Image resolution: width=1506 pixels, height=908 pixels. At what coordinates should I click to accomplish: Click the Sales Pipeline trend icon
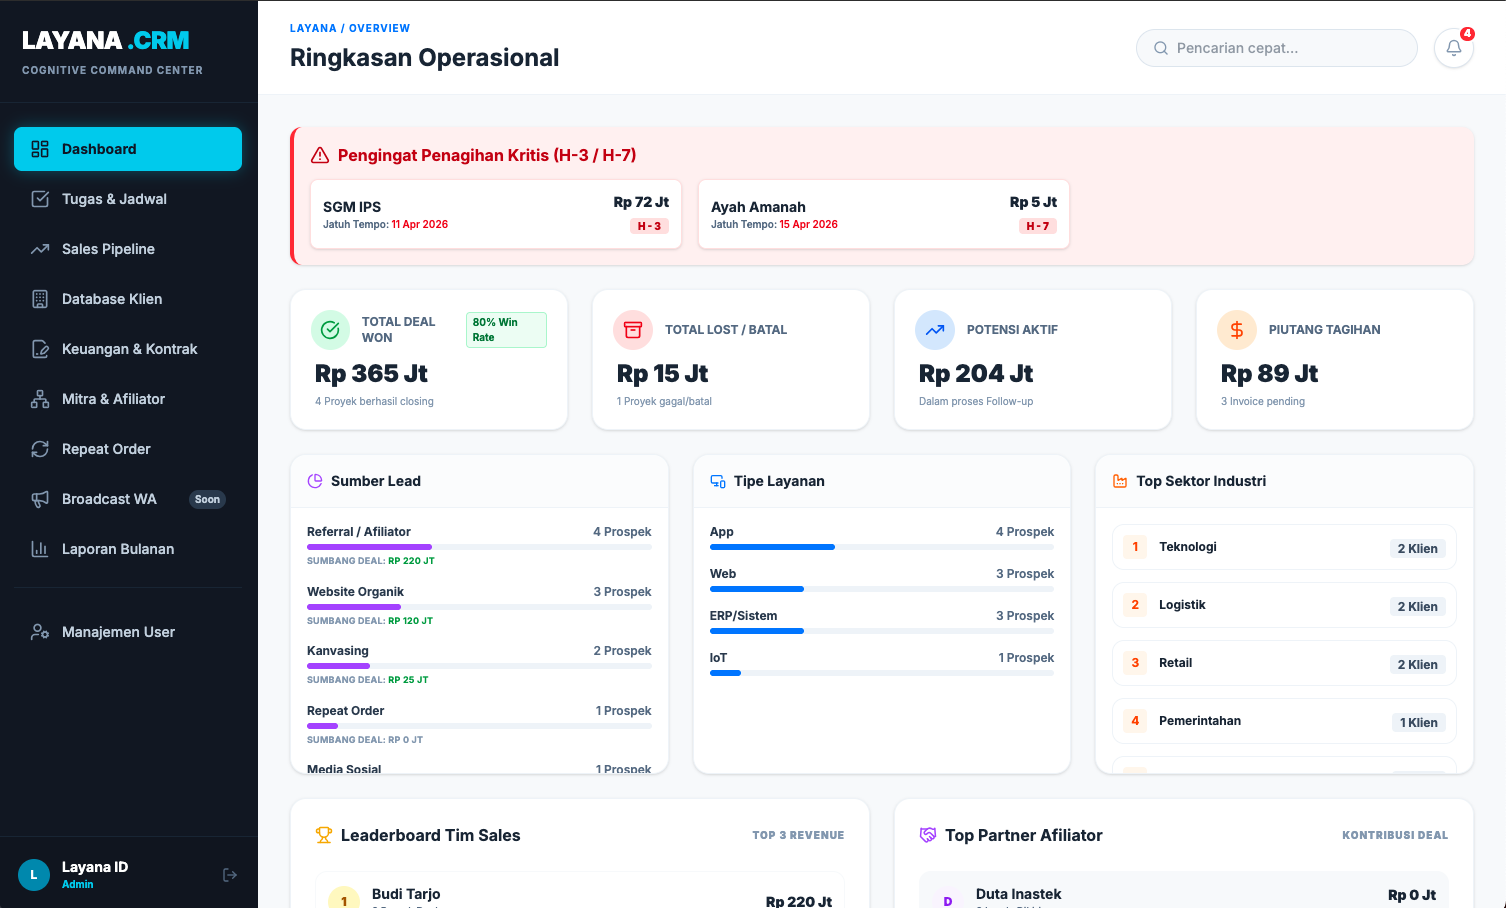point(39,248)
